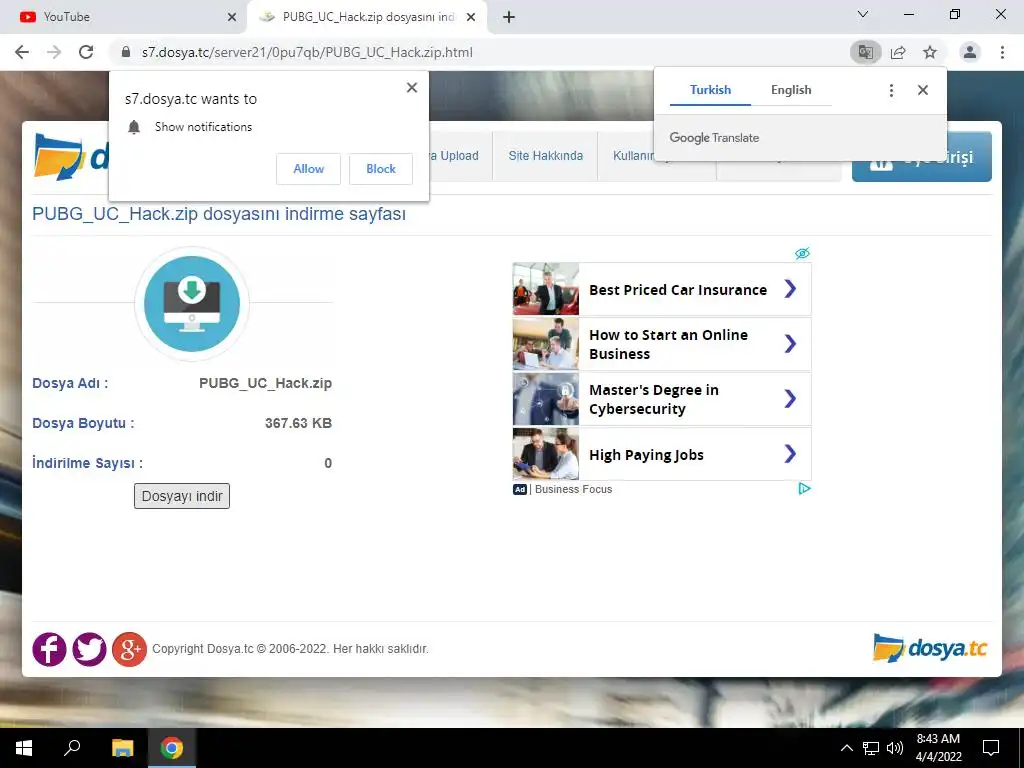Open the volume tray icon

(895, 748)
